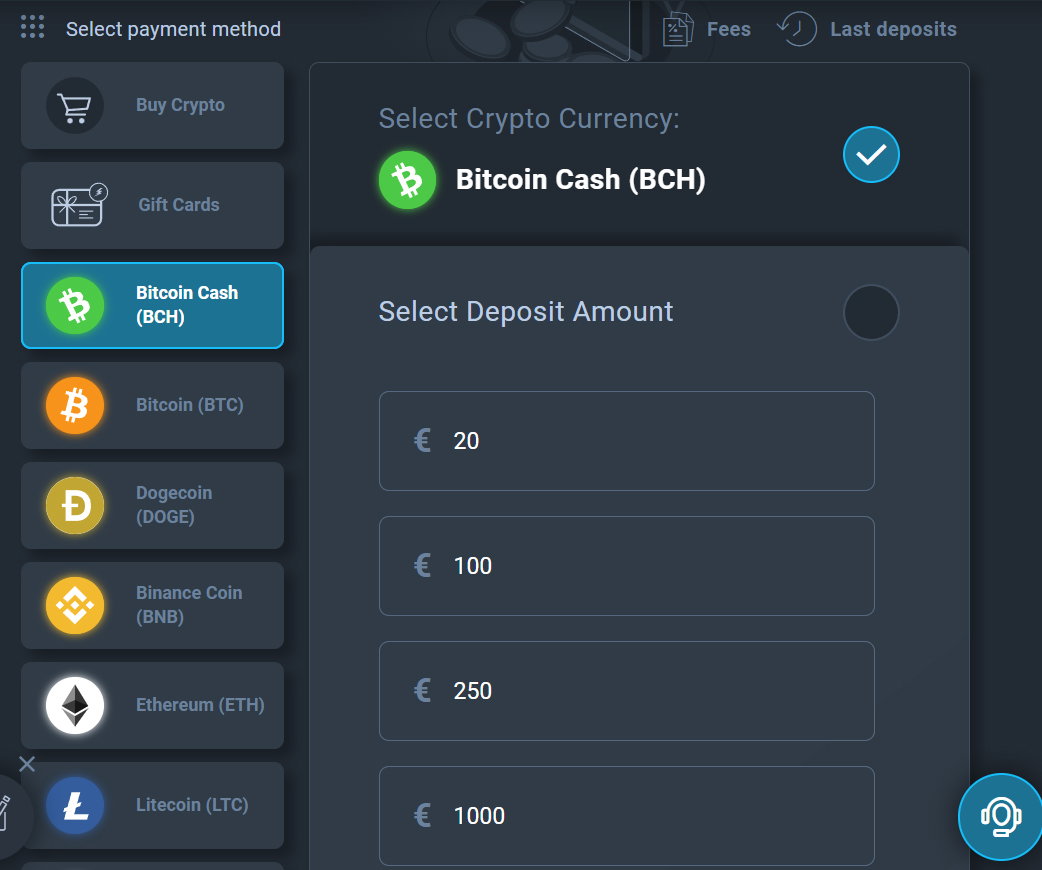Toggle the blue checkmark for crypto currency

pyautogui.click(x=871, y=154)
